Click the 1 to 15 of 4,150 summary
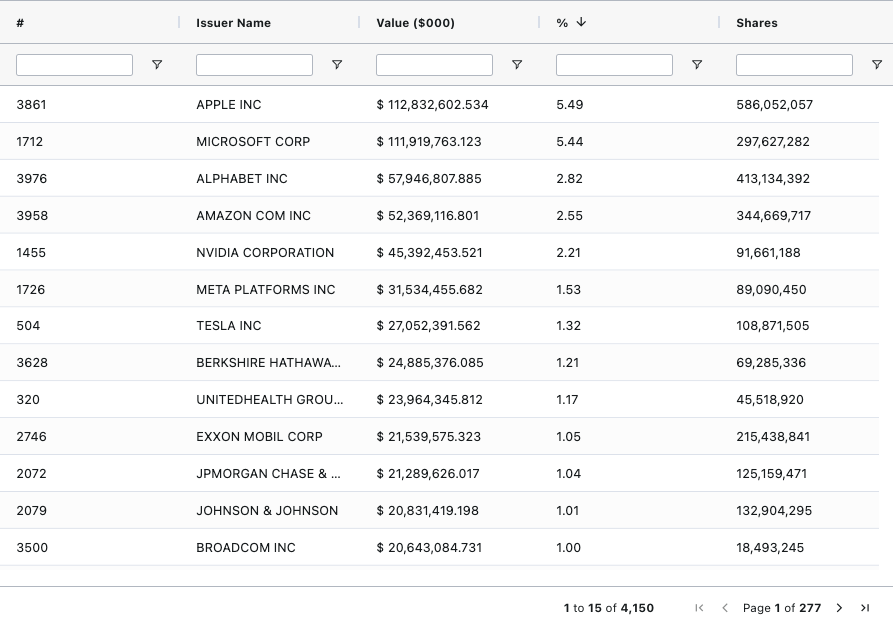The height and width of the screenshot is (629, 893). 609,608
